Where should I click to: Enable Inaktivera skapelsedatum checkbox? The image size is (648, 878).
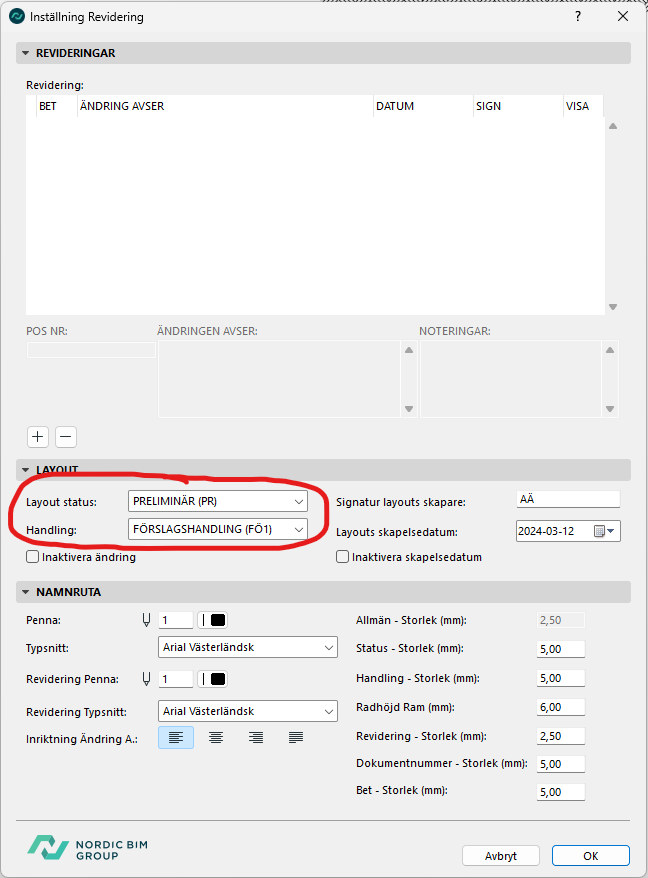(x=343, y=557)
